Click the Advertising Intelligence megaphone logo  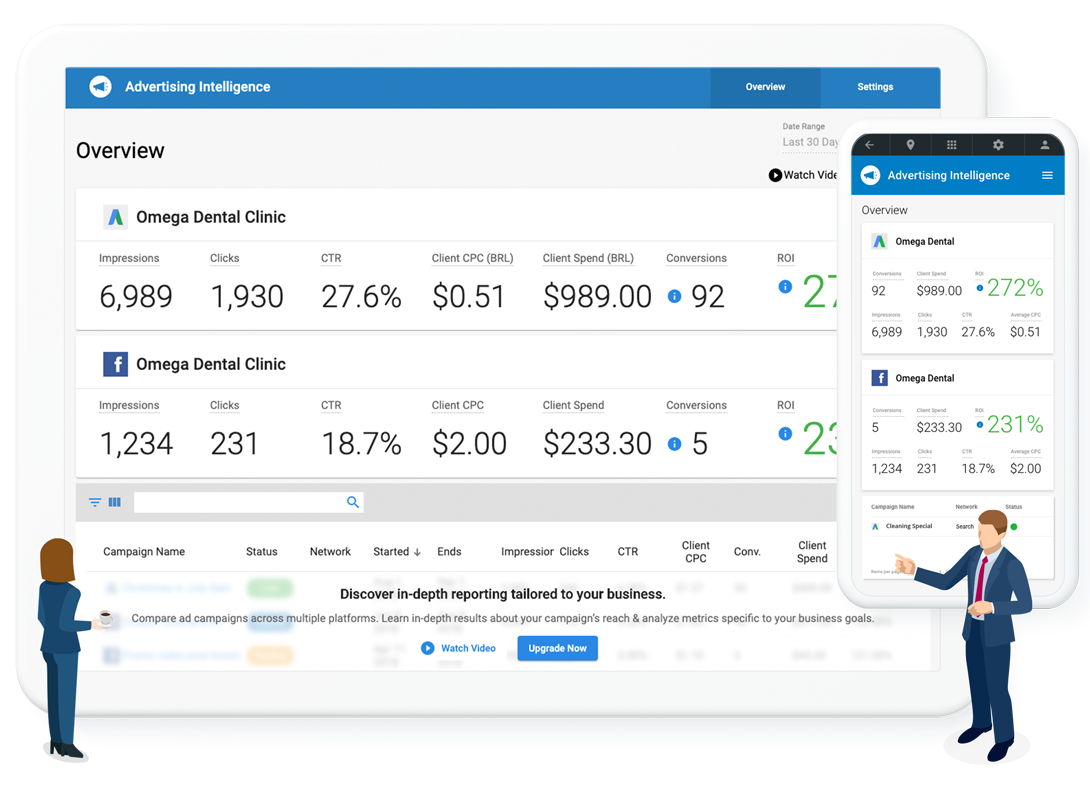coord(101,87)
